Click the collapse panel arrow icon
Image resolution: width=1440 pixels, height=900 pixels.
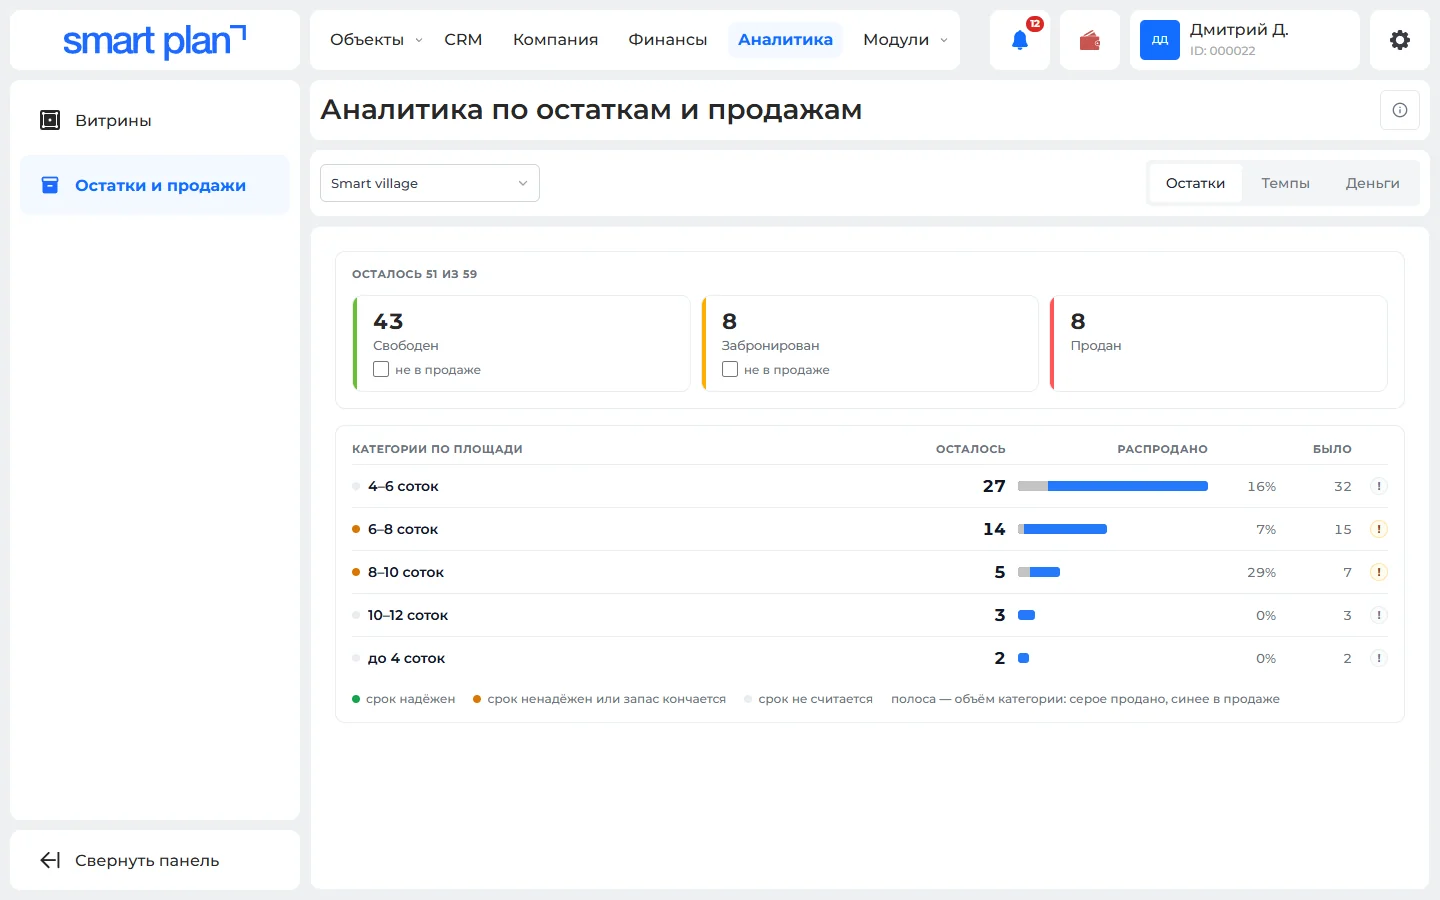click(50, 860)
